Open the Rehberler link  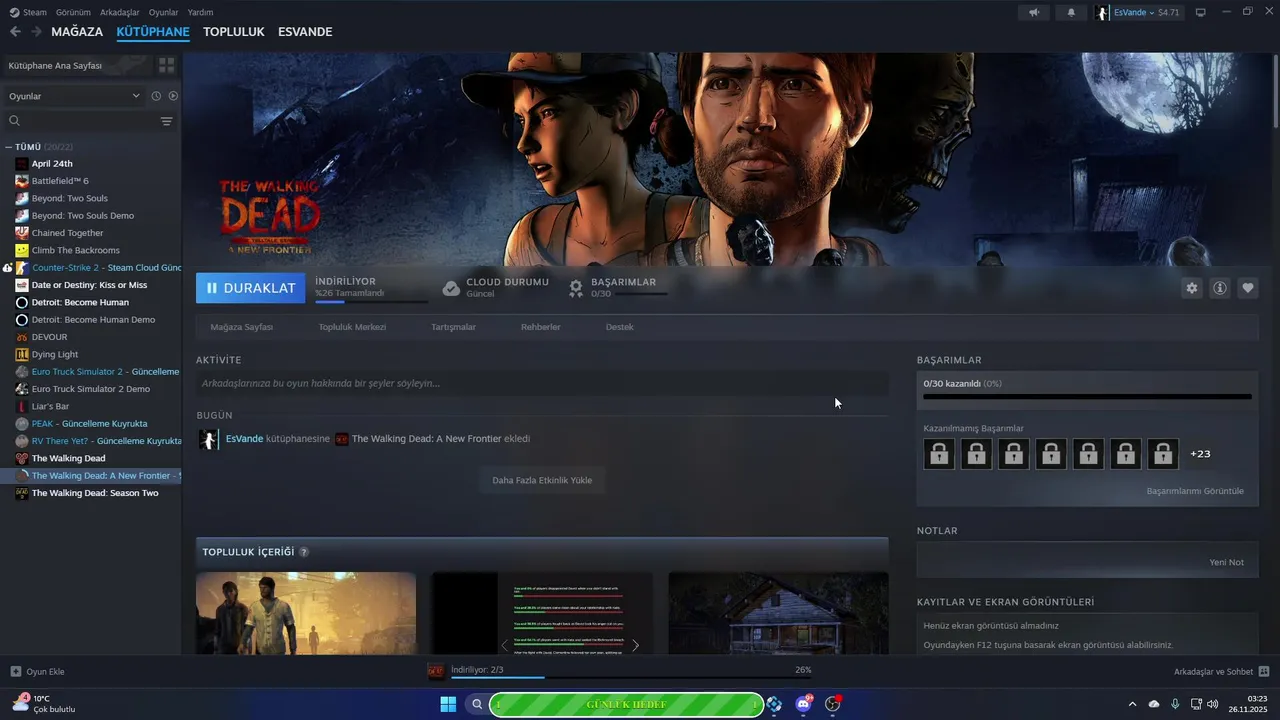tap(541, 327)
